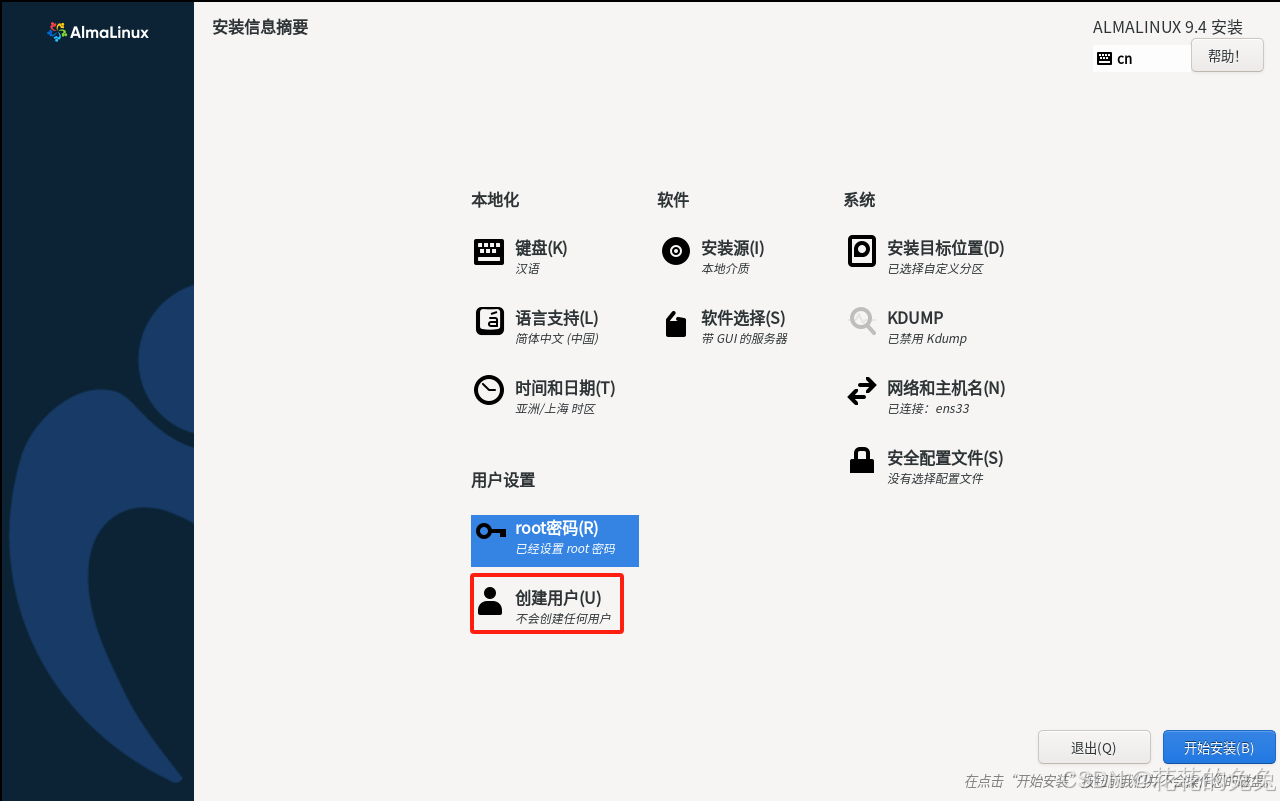Click the keyboard layout icon next to cn

point(1104,58)
